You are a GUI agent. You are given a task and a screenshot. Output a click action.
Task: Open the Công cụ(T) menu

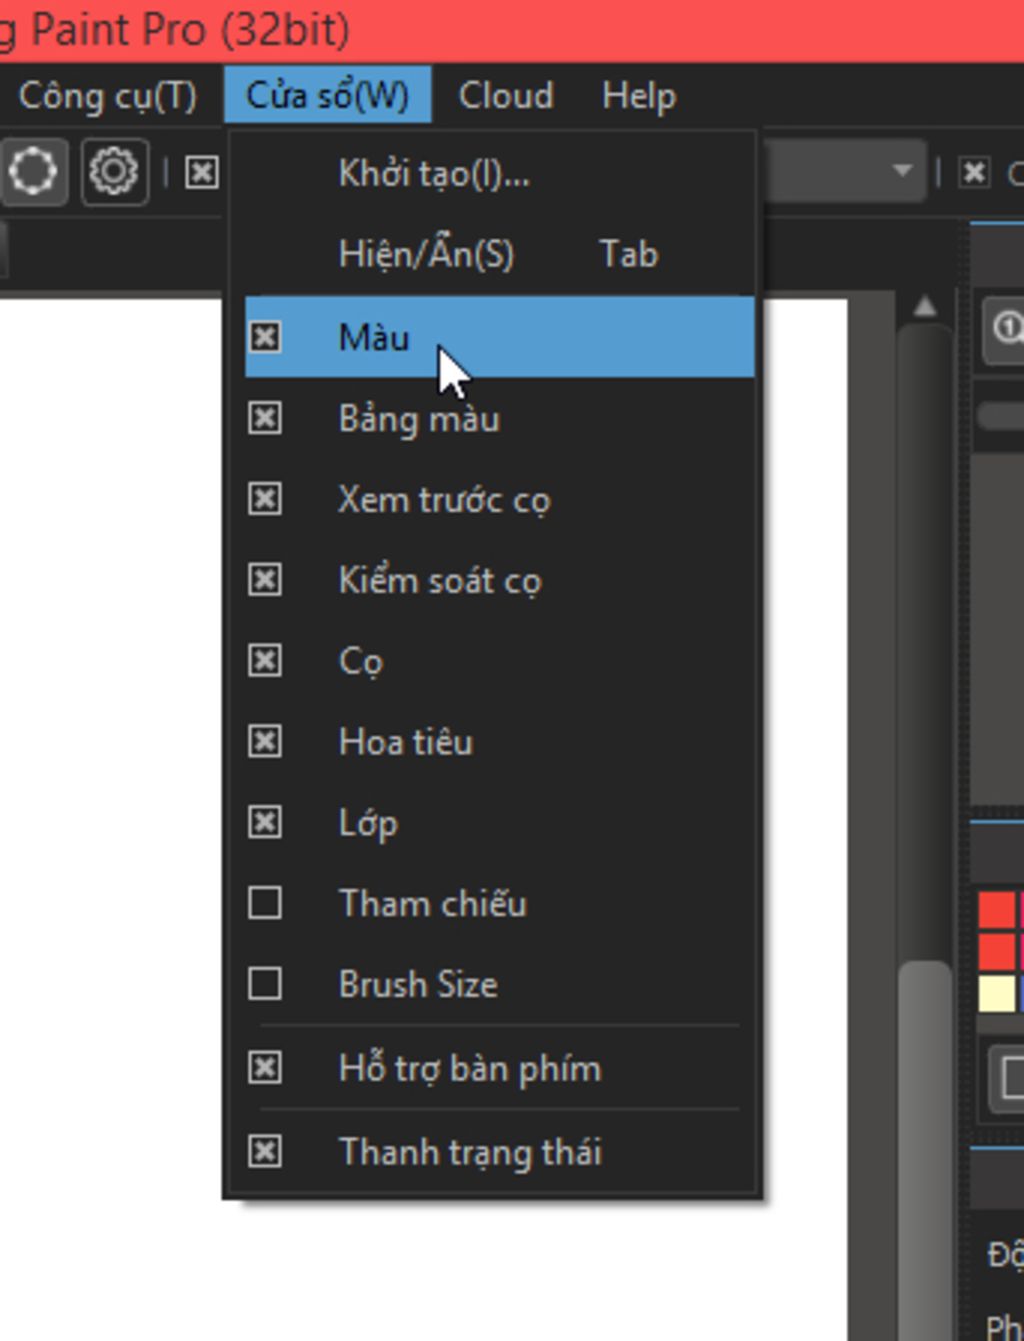click(108, 96)
